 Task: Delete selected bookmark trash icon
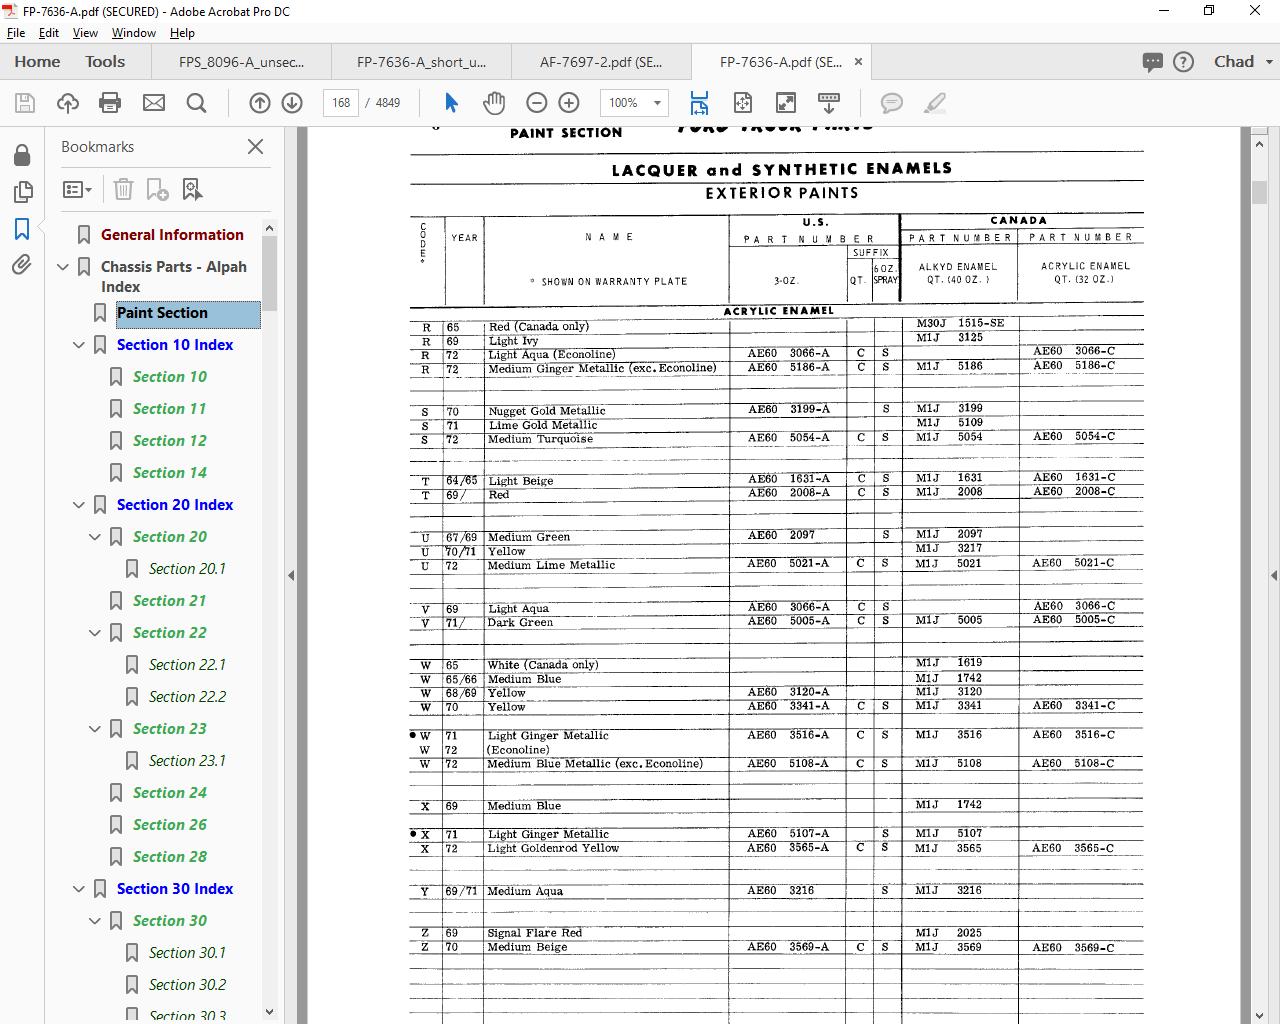[123, 189]
